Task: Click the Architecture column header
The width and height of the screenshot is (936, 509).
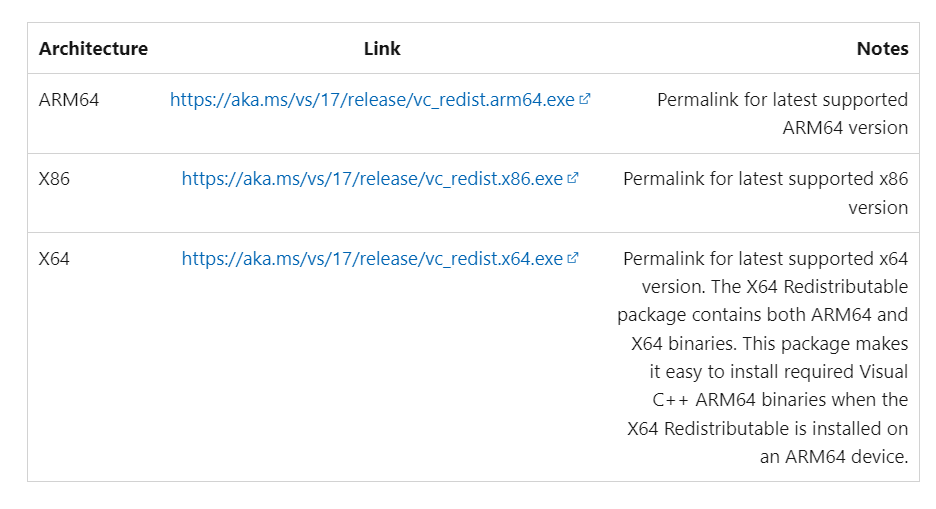Action: pos(93,49)
